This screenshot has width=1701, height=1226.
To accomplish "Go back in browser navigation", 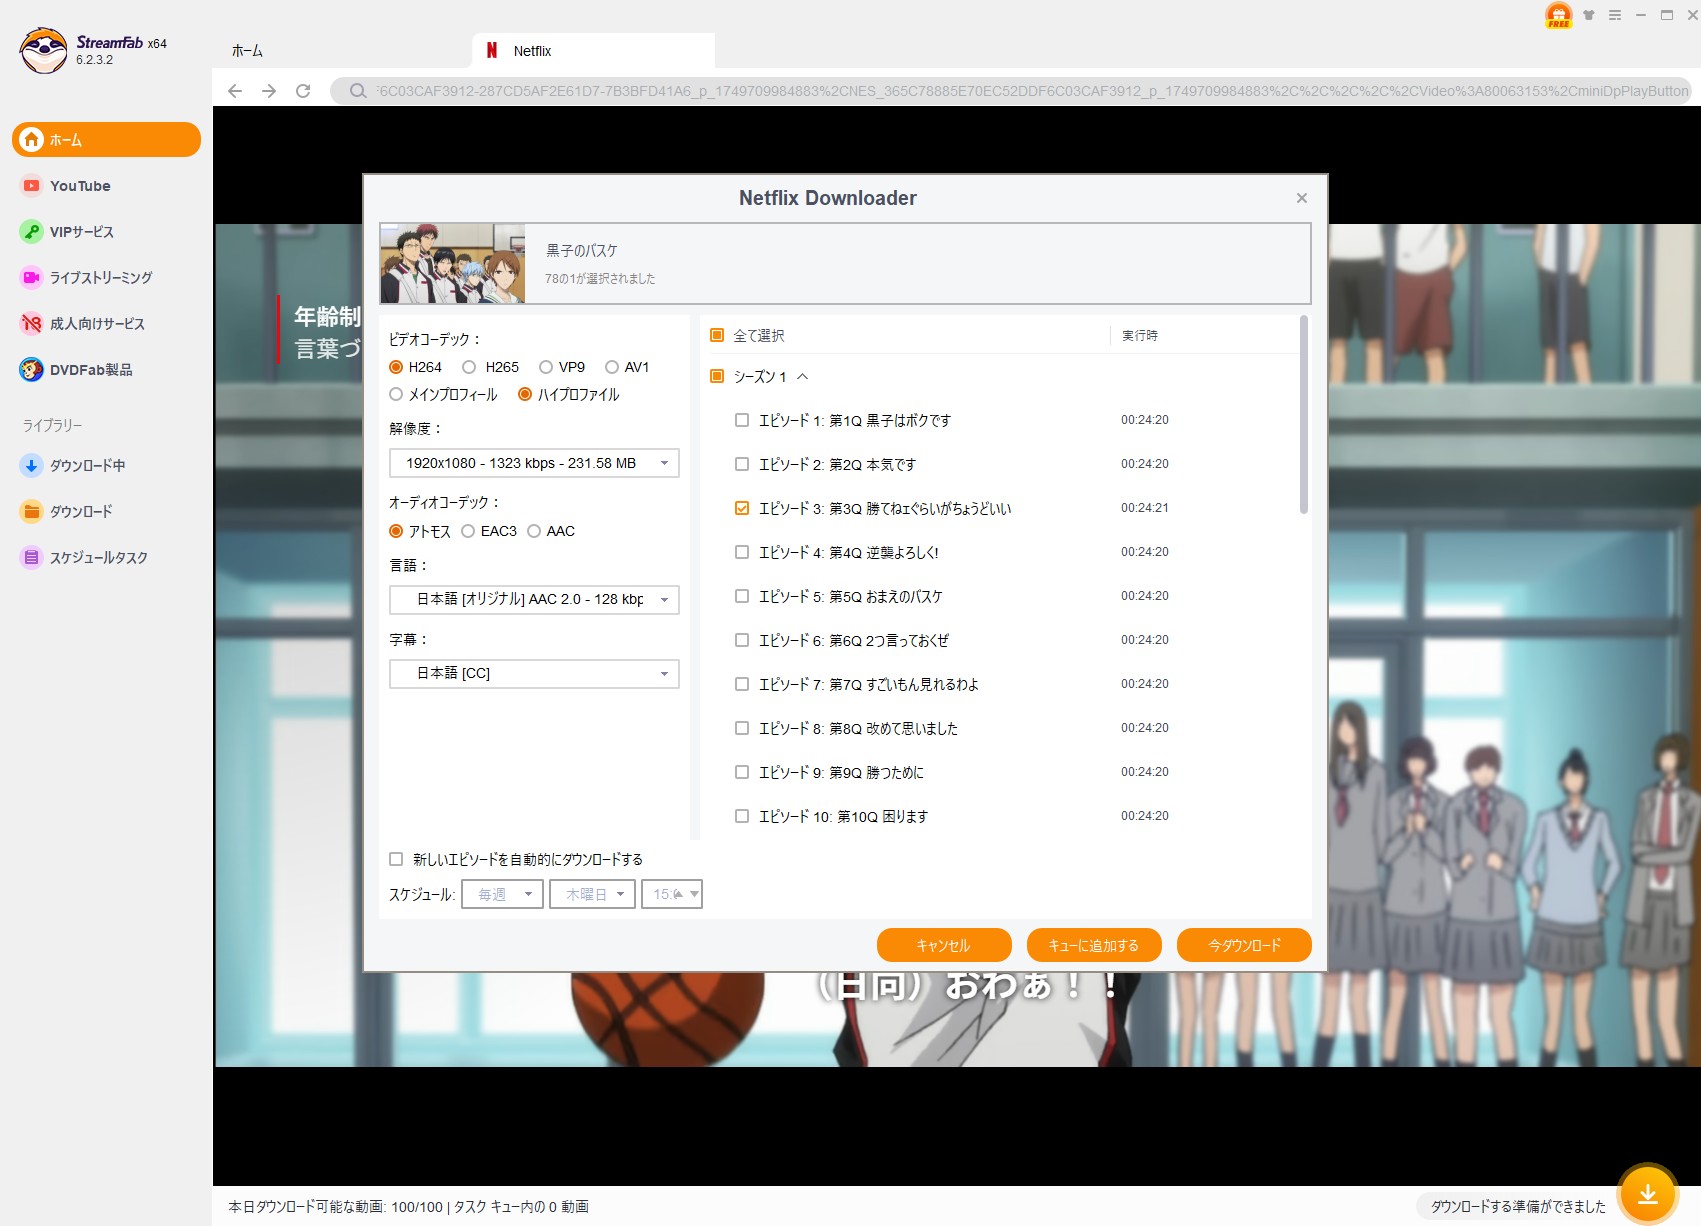I will [235, 91].
